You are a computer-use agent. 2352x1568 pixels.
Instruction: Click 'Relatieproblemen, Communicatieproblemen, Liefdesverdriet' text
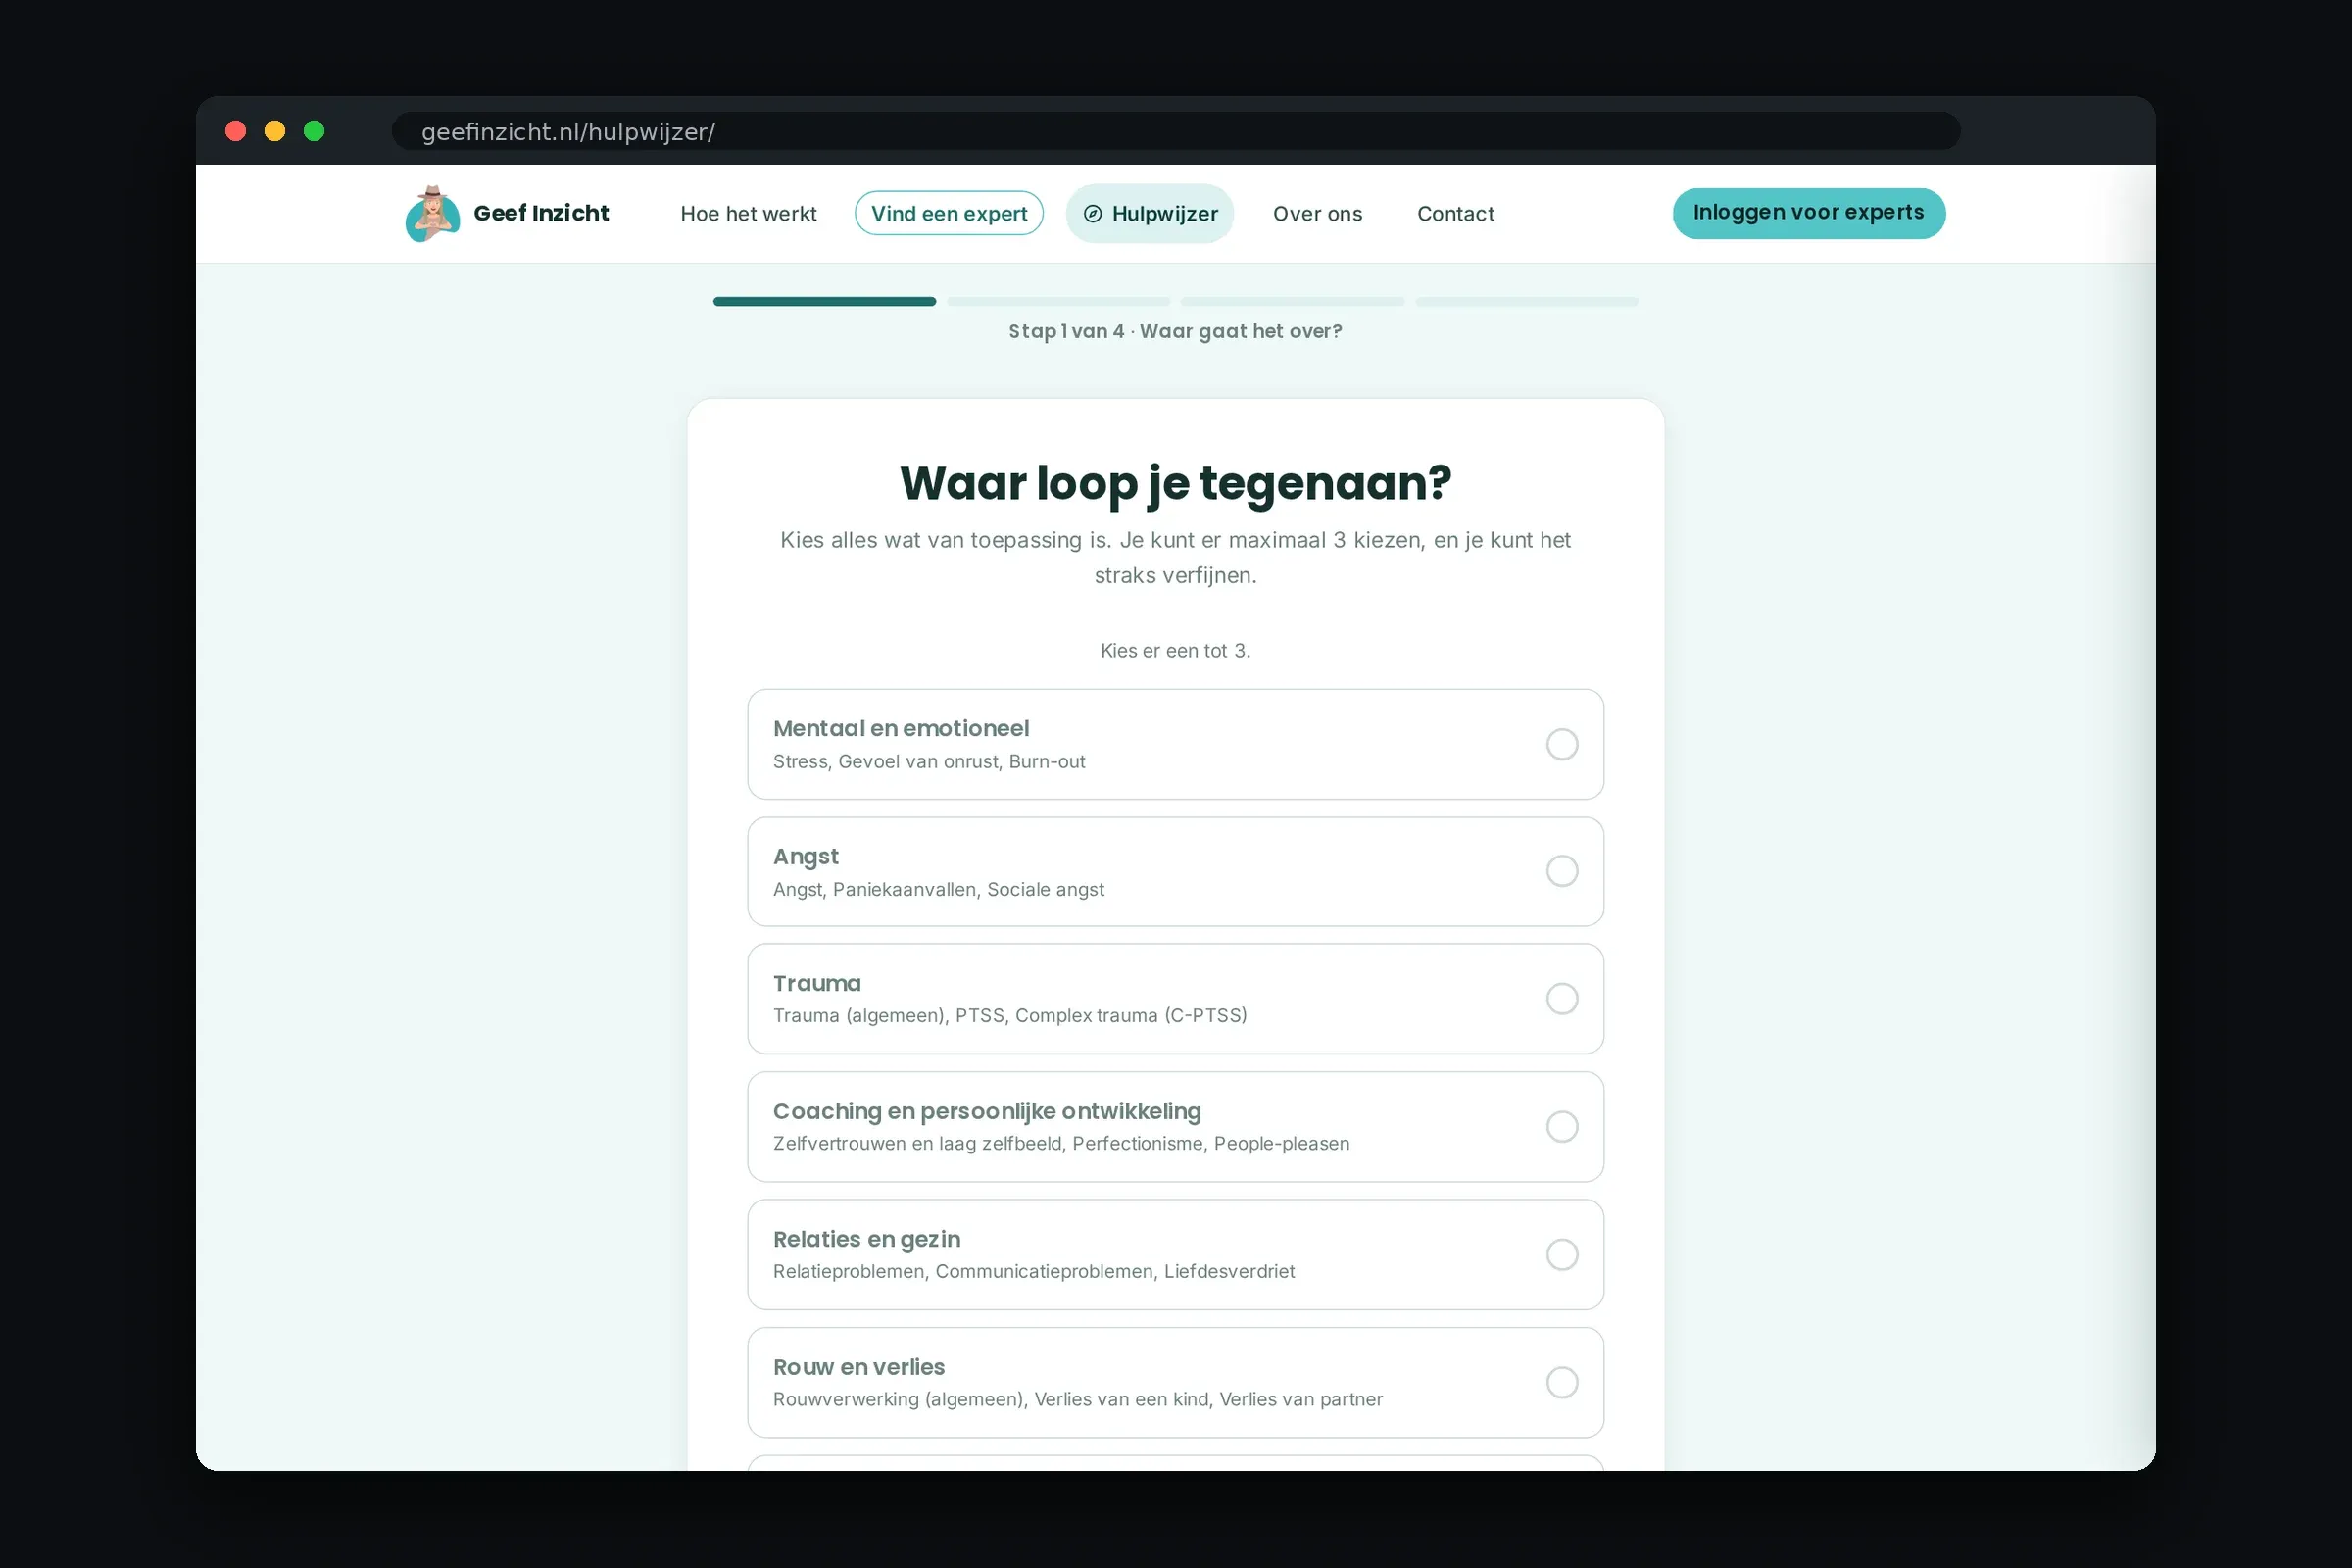pos(1033,1272)
